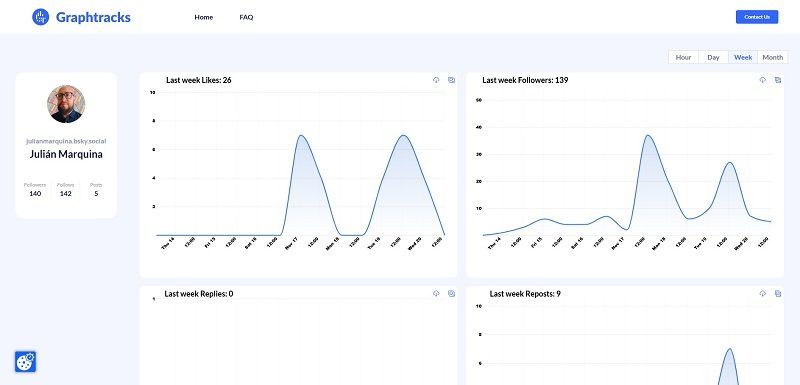
Task: Switch the time range to Hour
Action: coord(683,57)
